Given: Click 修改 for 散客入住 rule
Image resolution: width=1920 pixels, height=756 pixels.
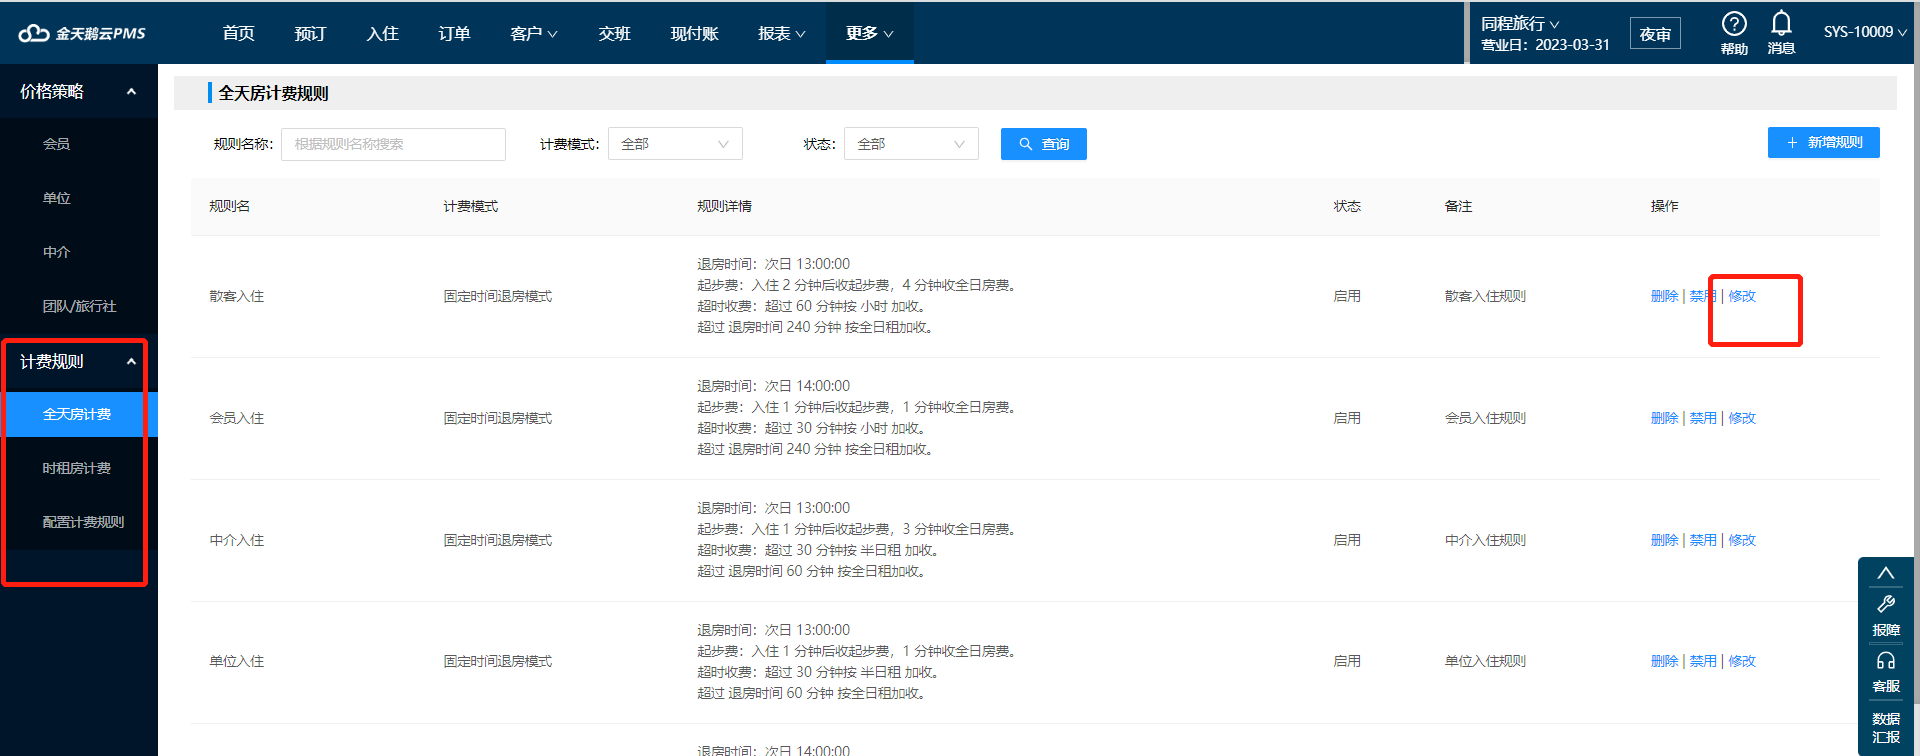Looking at the screenshot, I should point(1742,296).
